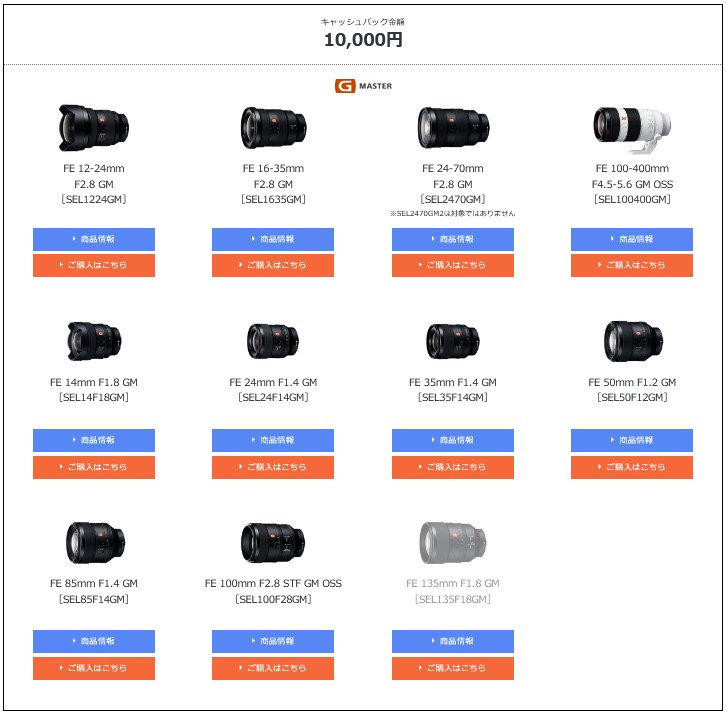Click the model code [SEL35F14GM]

click(x=453, y=397)
